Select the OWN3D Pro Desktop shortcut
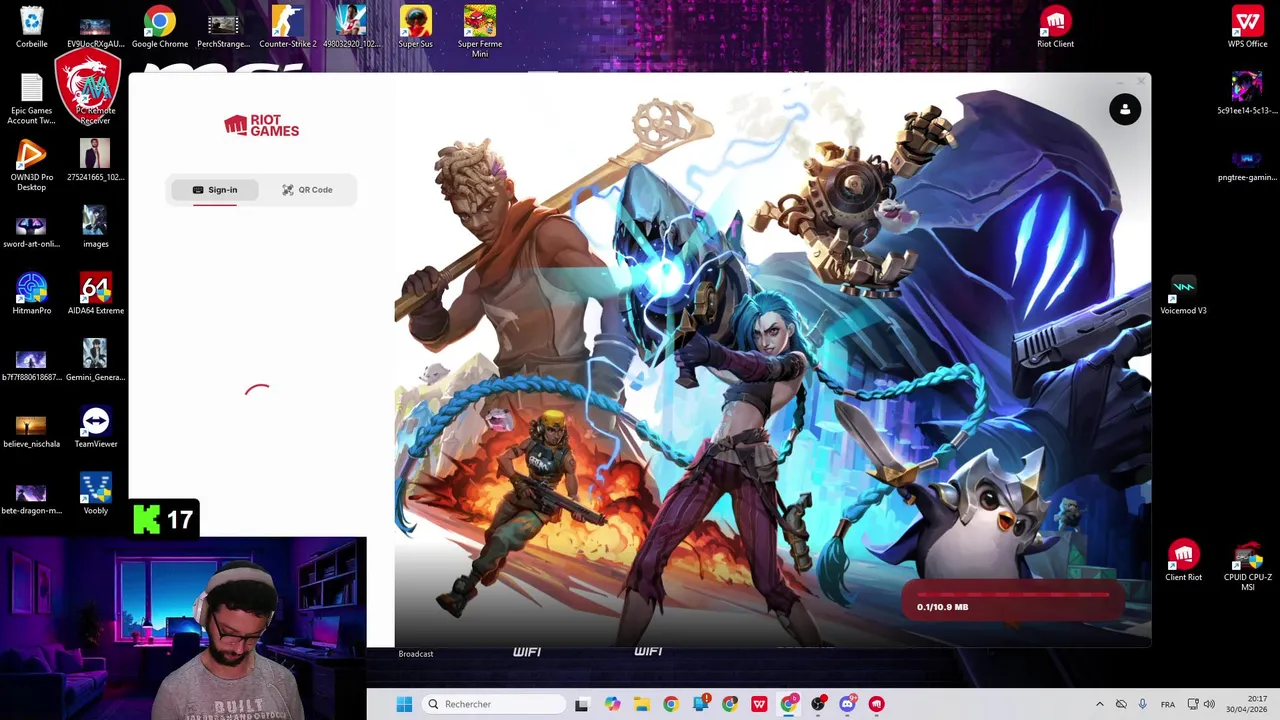The width and height of the screenshot is (1280, 720). 31,166
